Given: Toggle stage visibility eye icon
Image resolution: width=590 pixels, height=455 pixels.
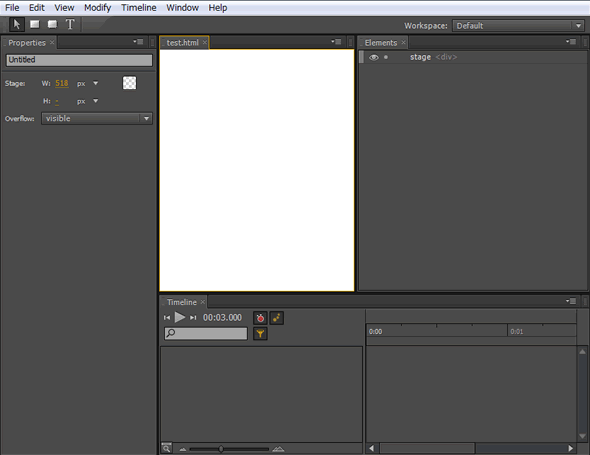Looking at the screenshot, I should (373, 57).
